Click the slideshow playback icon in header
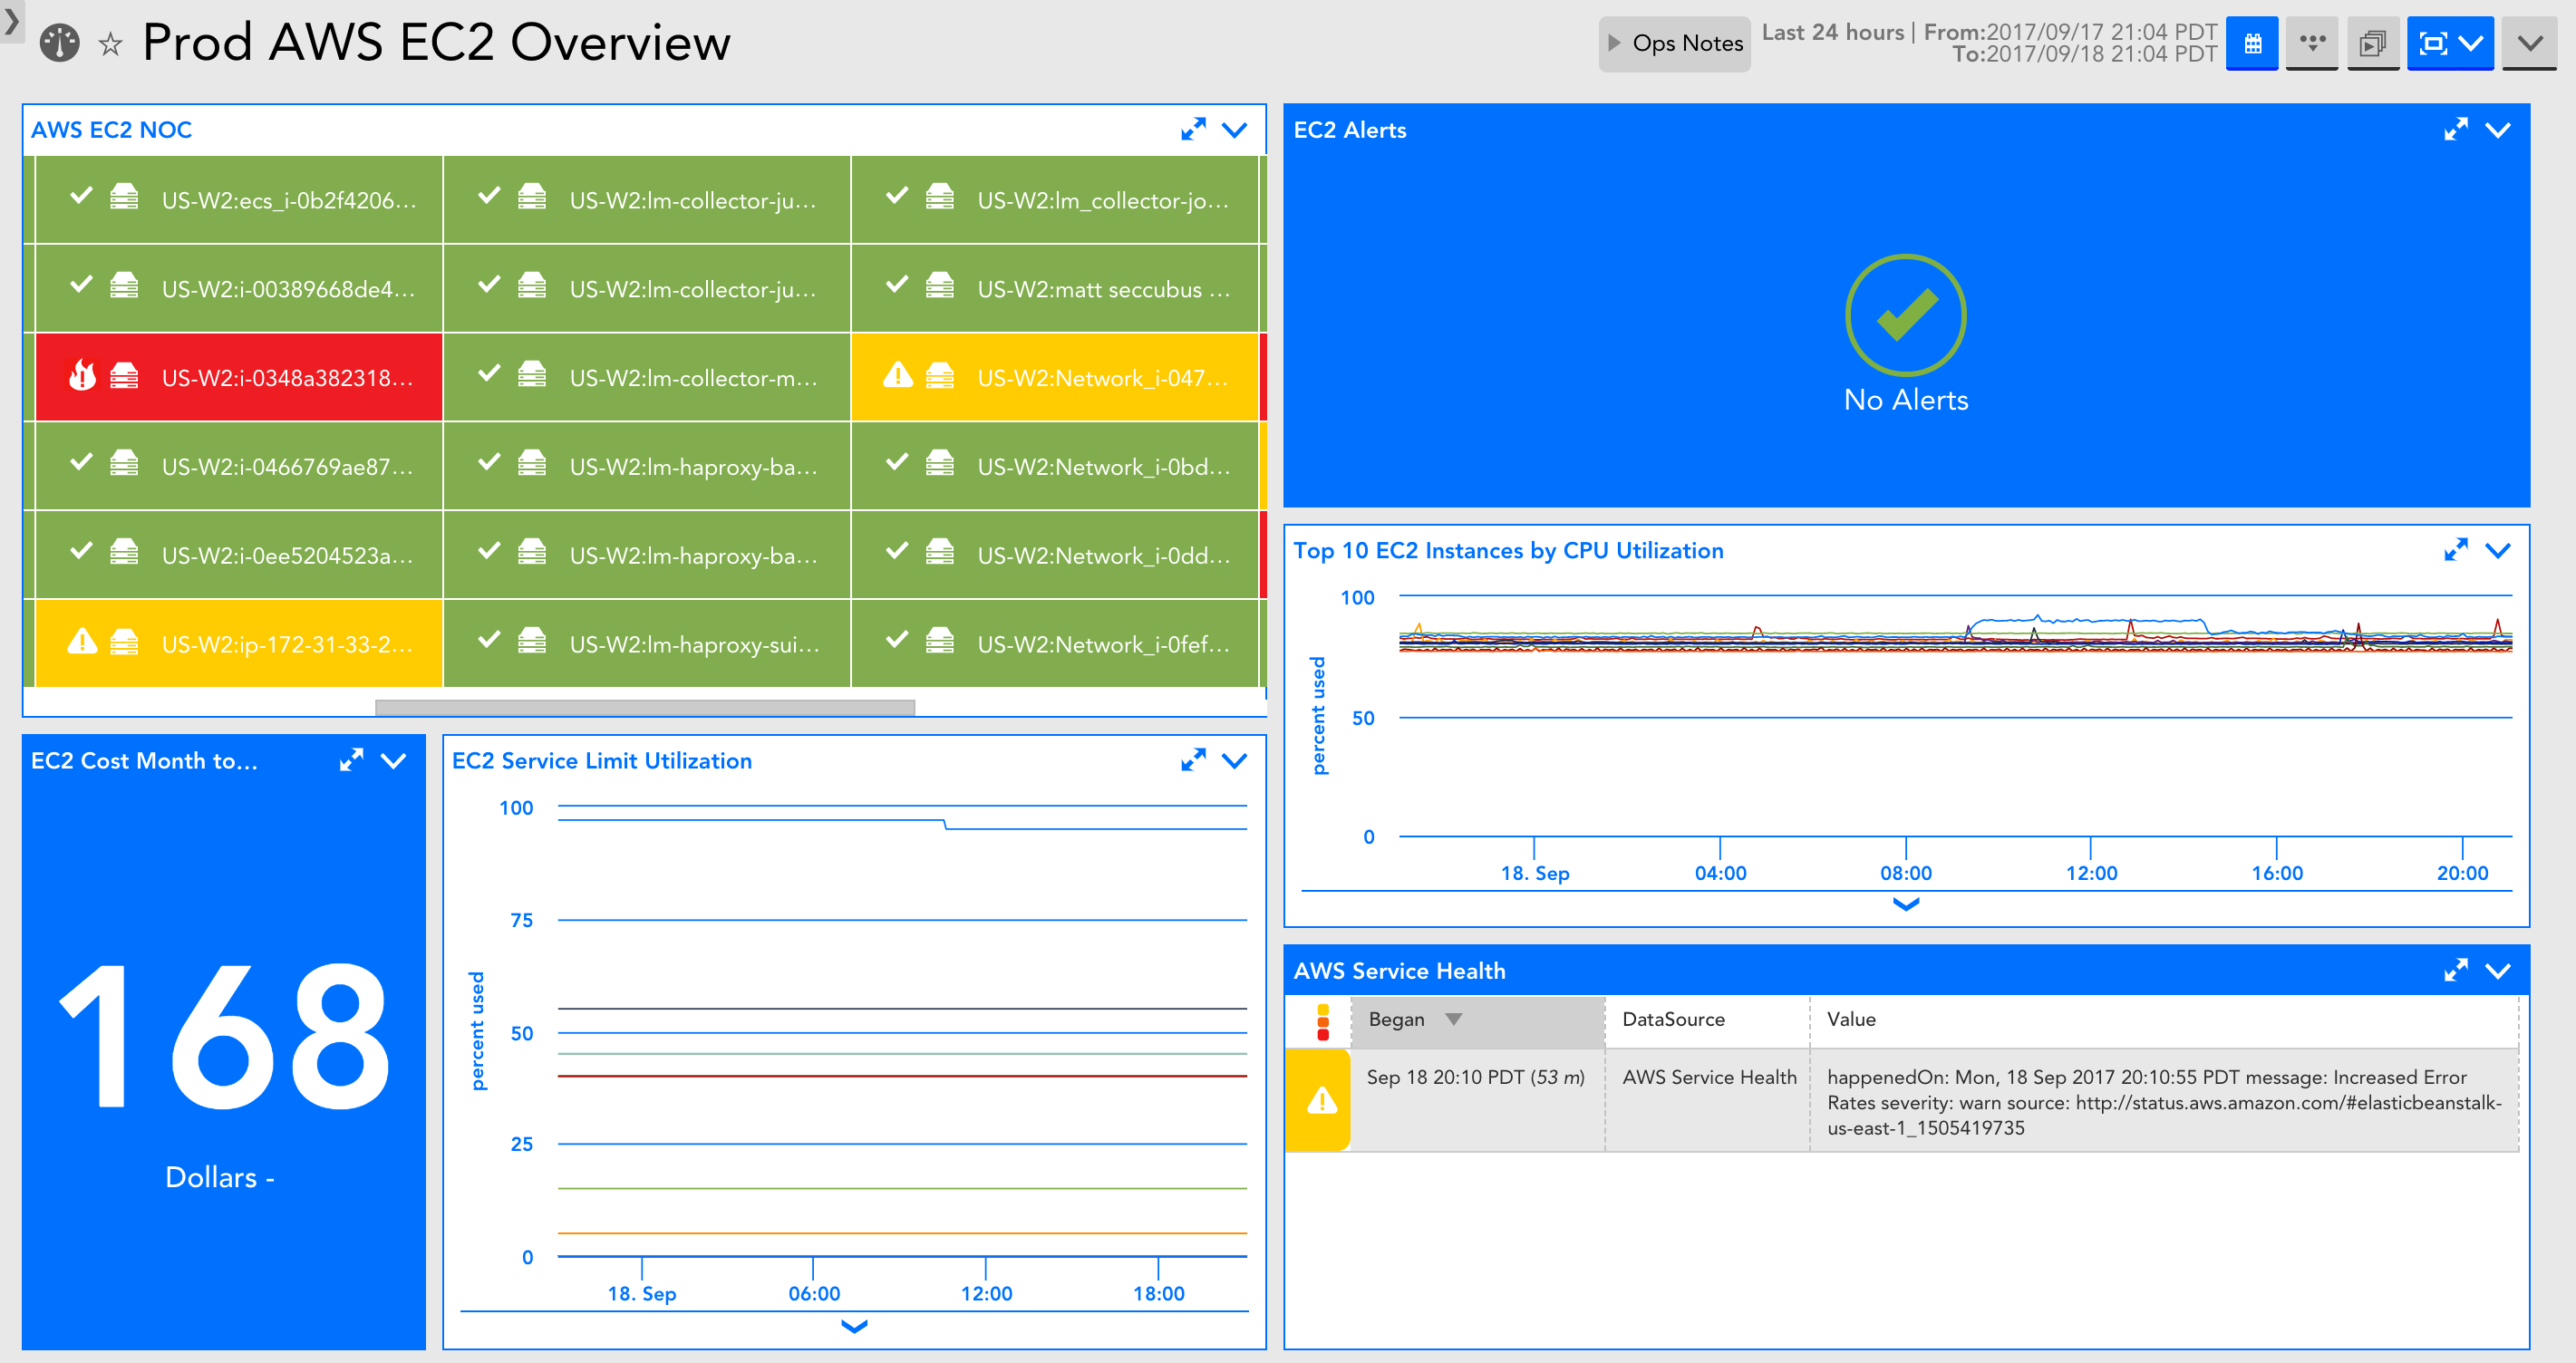The image size is (2576, 1363). tap(2372, 43)
